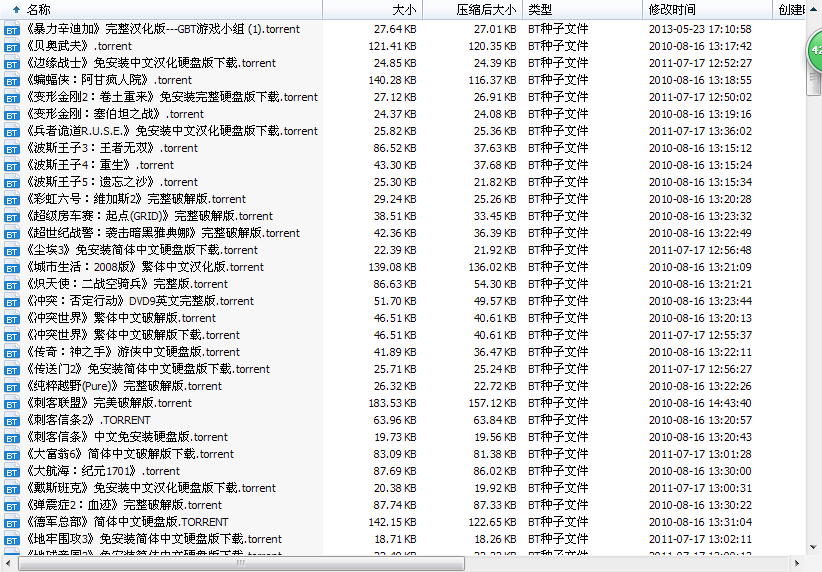Click the BT icon of 《变形金刚：塞伯坦之战》

click(x=12, y=114)
